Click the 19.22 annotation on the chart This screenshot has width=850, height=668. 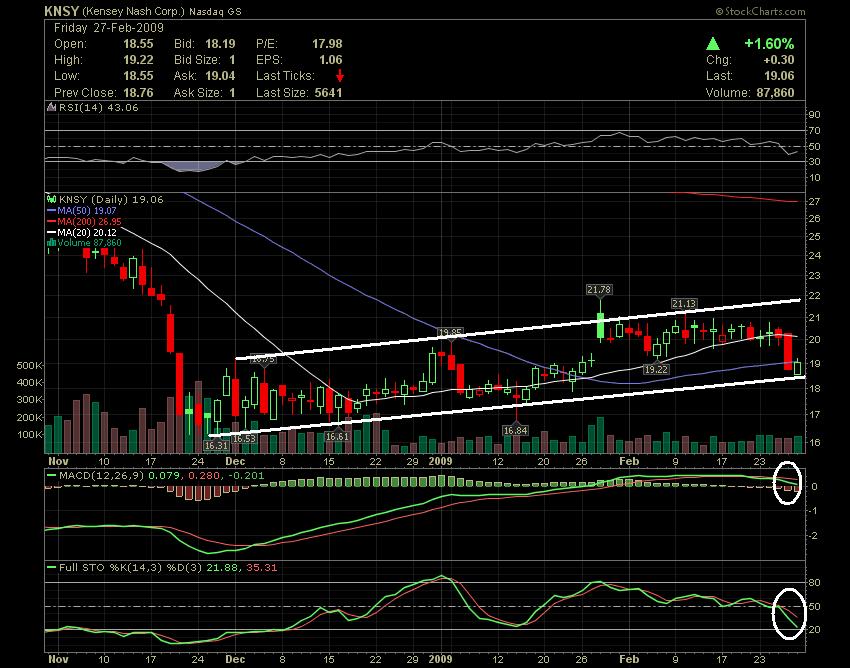tap(656, 369)
